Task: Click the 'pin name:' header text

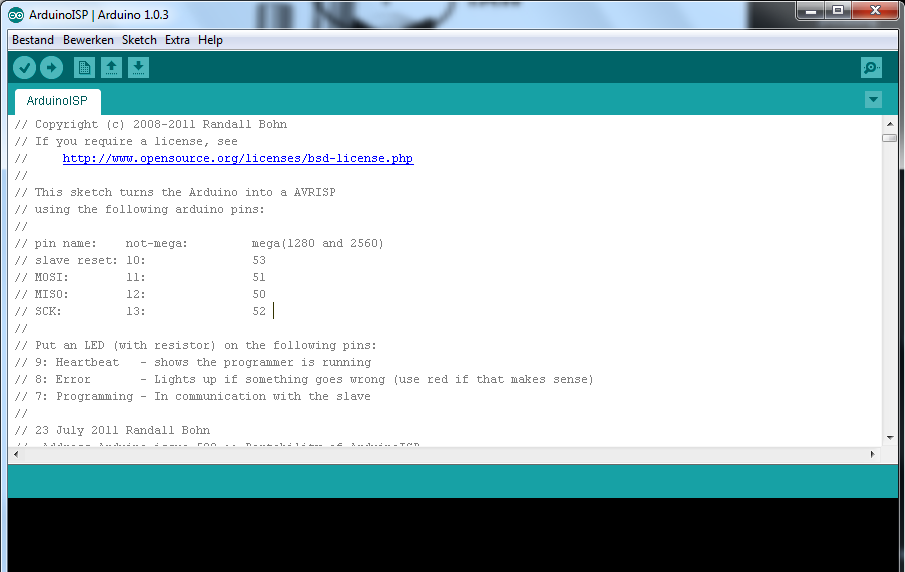Action: click(x=65, y=244)
